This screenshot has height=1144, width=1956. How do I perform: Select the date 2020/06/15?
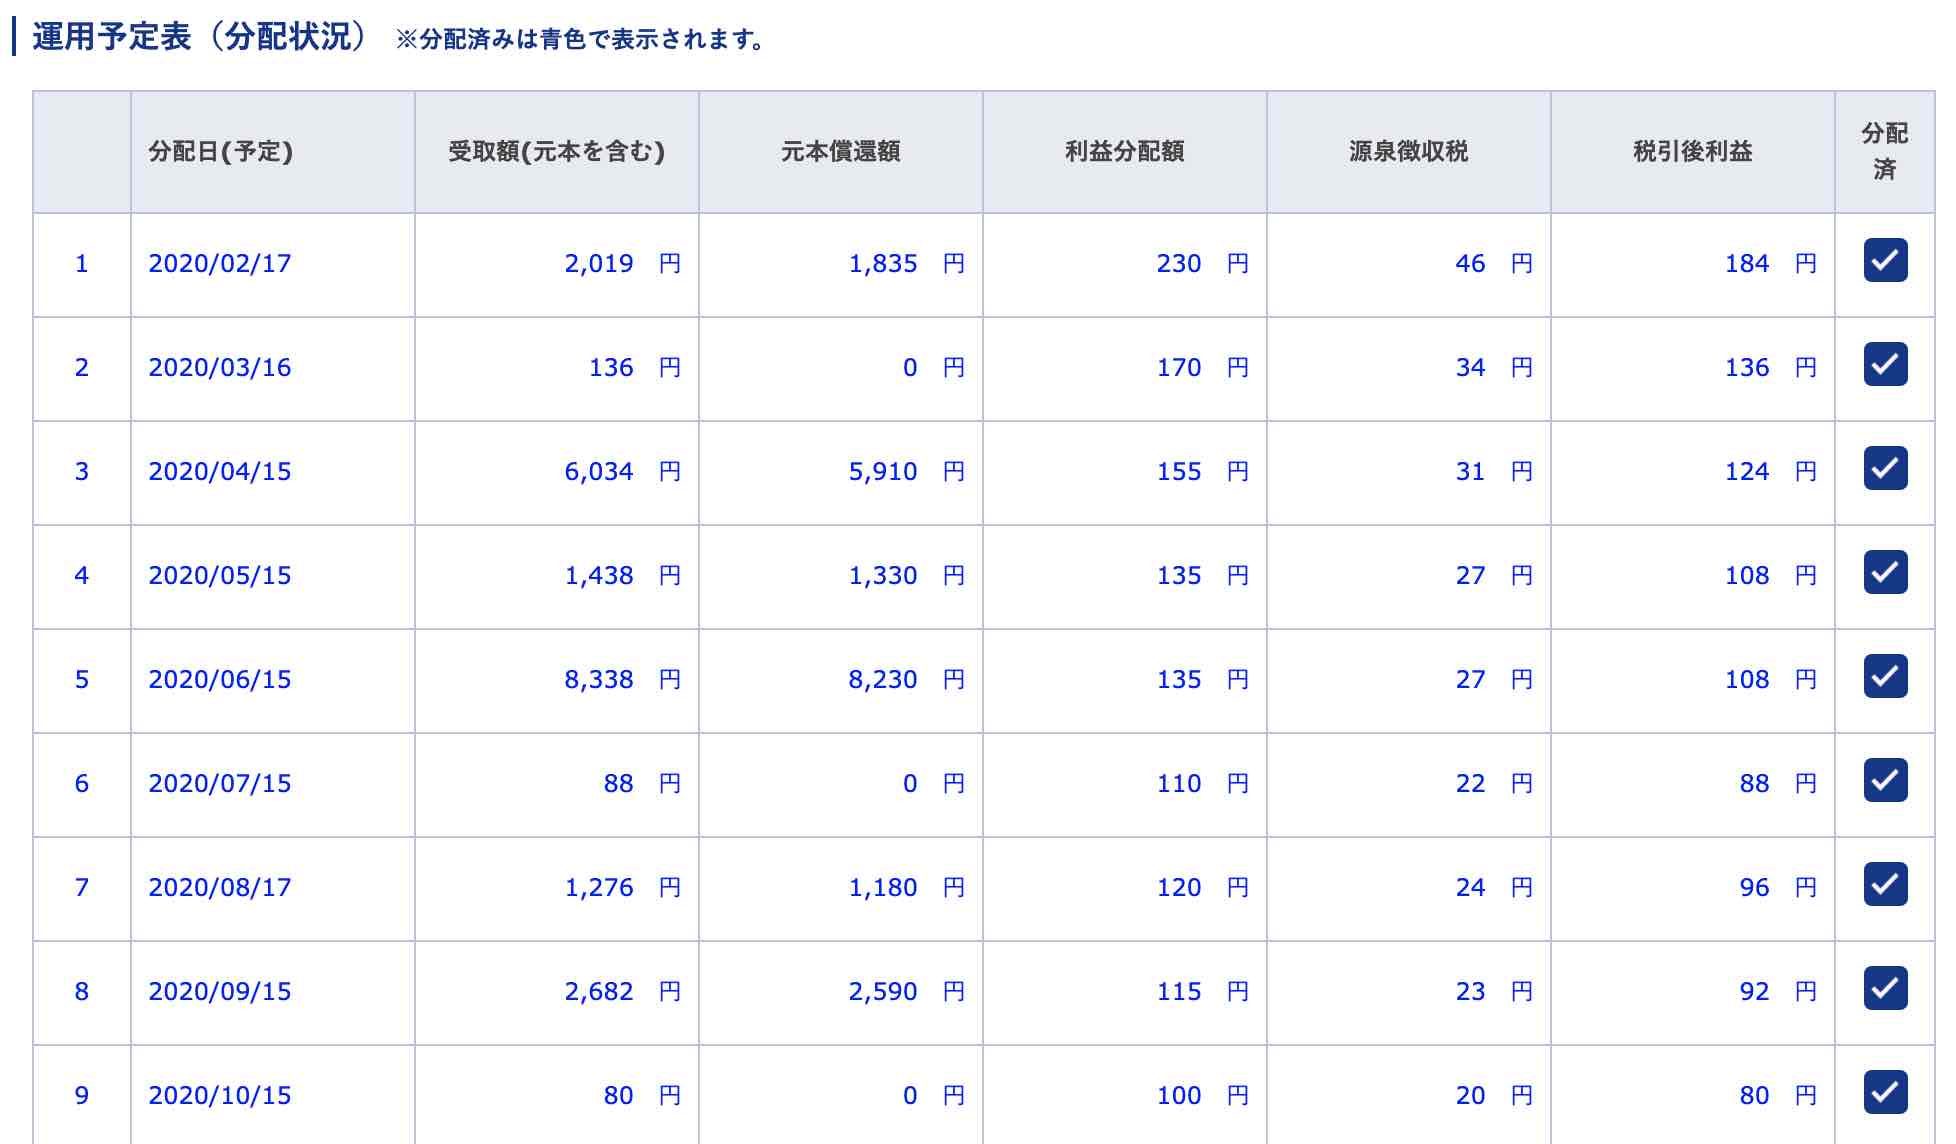pos(220,679)
